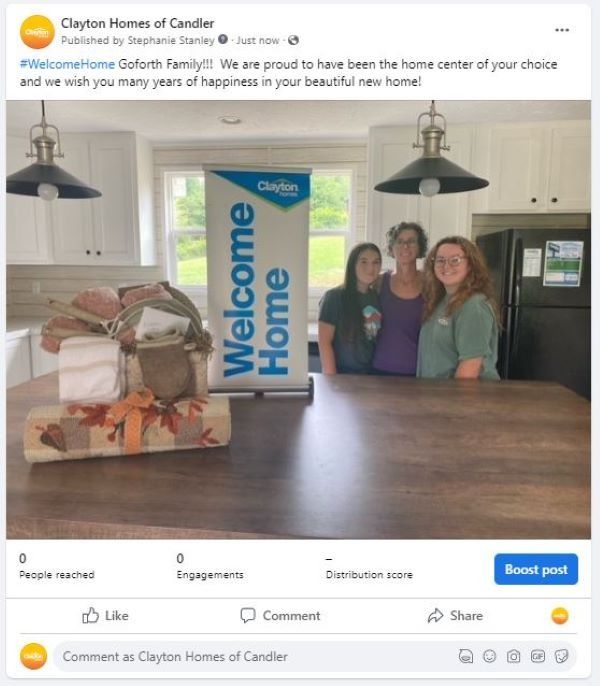Click the globe public audience icon
Viewport: 600px width, 686px height.
293,40
